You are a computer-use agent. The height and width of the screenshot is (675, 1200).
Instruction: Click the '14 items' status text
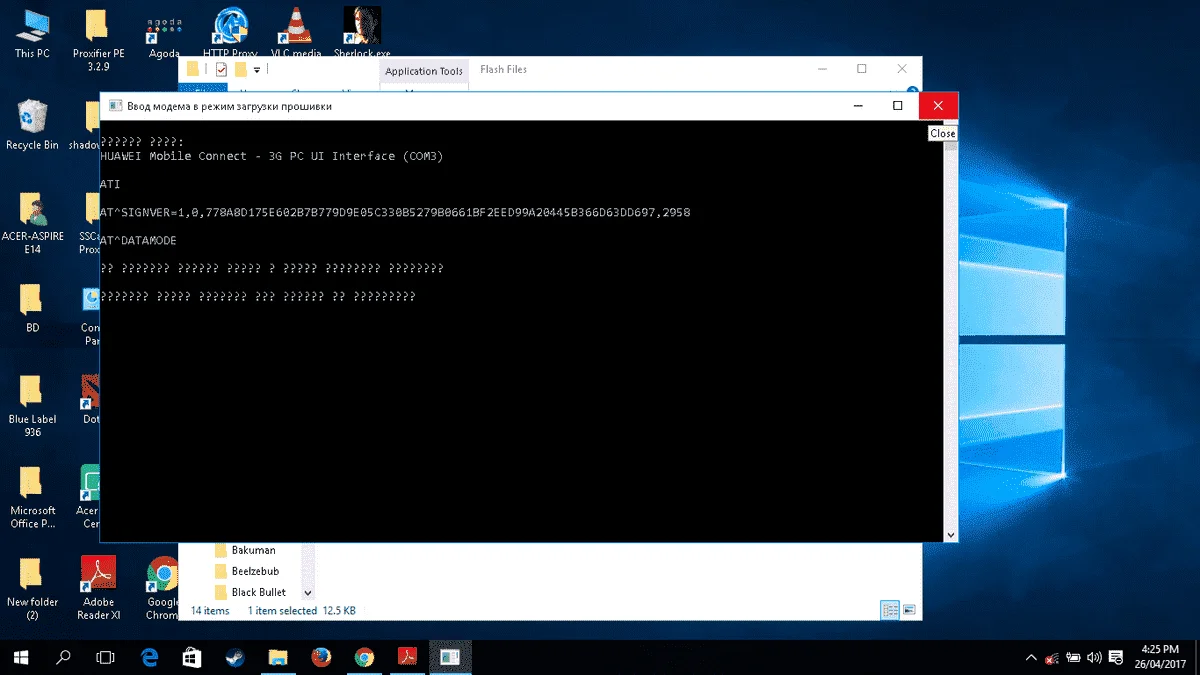[210, 610]
